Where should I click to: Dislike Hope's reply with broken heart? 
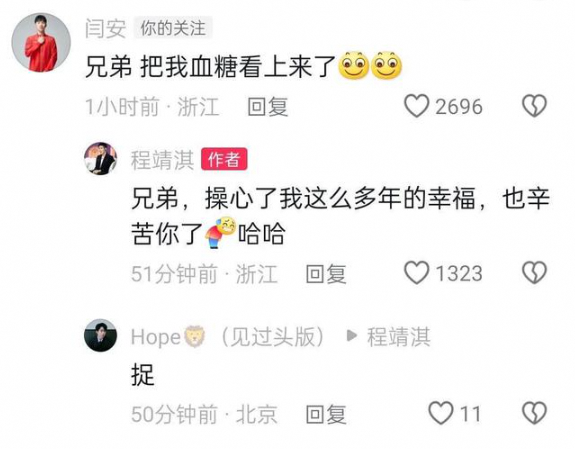click(534, 413)
